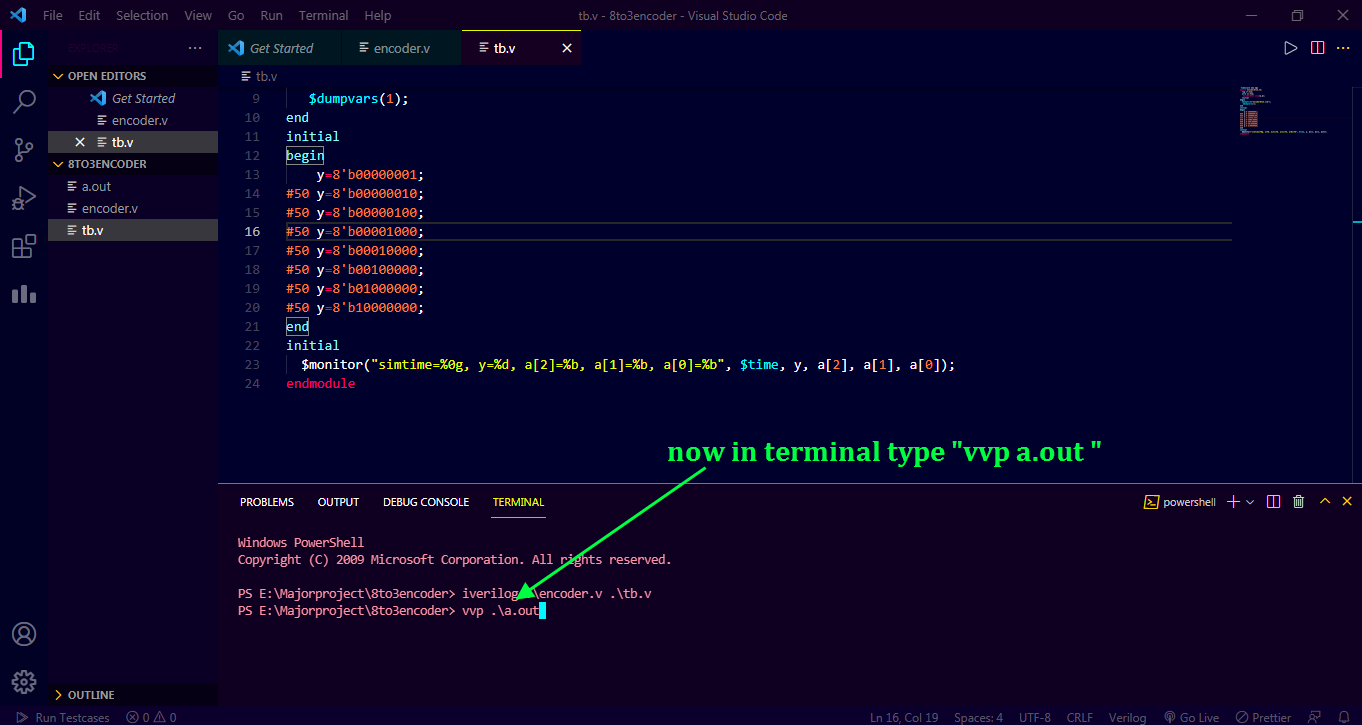Collapse the OPEN EDITORS section
Screen dimensions: 1362x725
(133, 76)
